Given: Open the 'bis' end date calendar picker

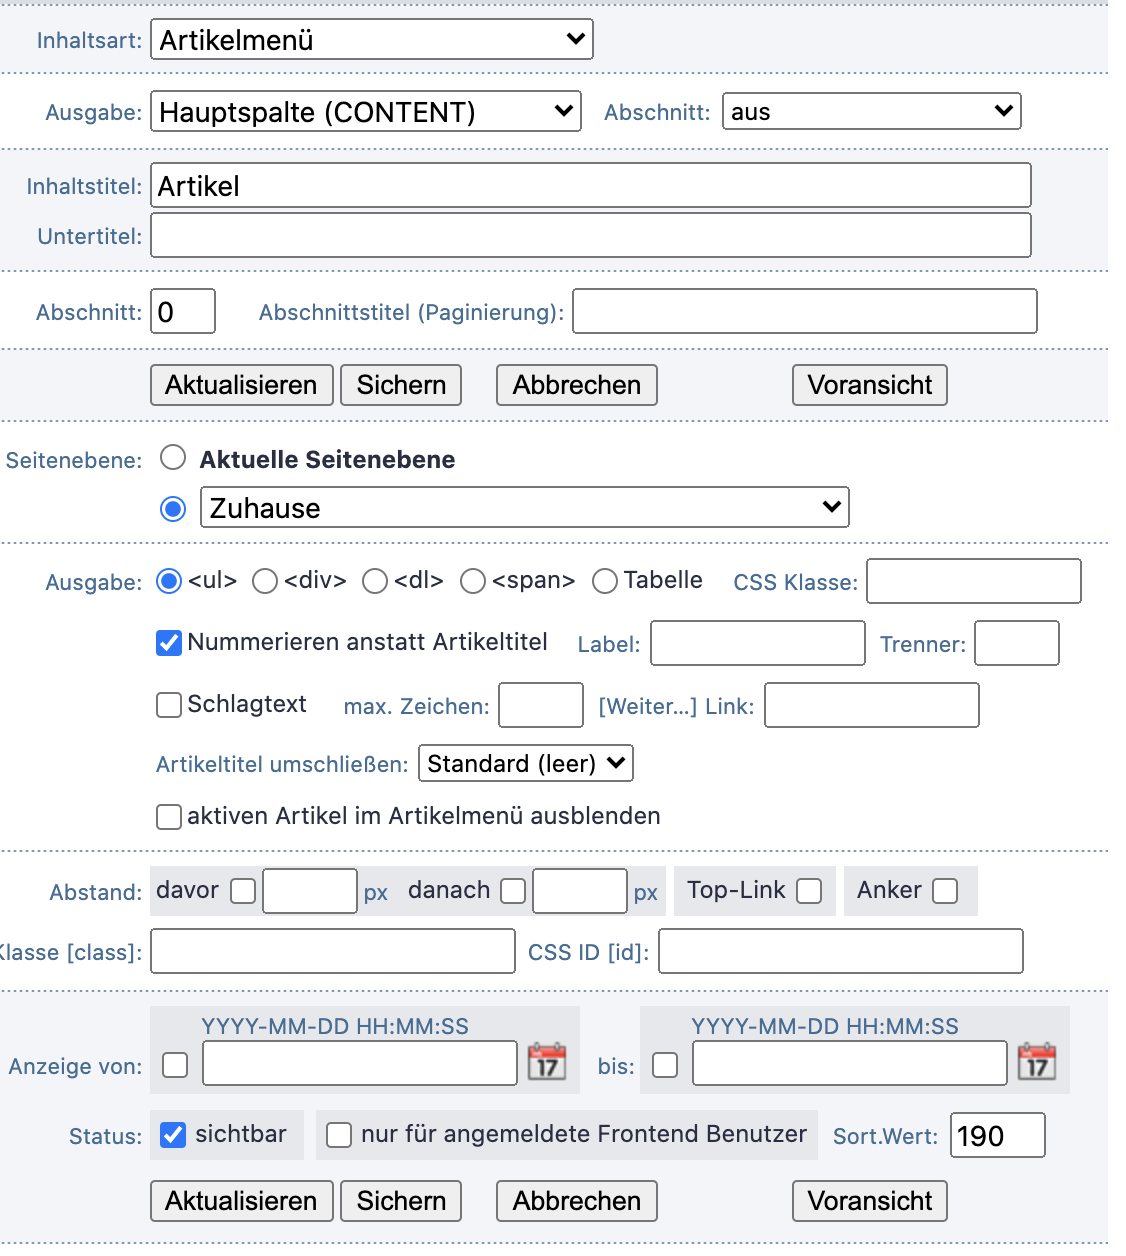Looking at the screenshot, I should pyautogui.click(x=1036, y=1062).
